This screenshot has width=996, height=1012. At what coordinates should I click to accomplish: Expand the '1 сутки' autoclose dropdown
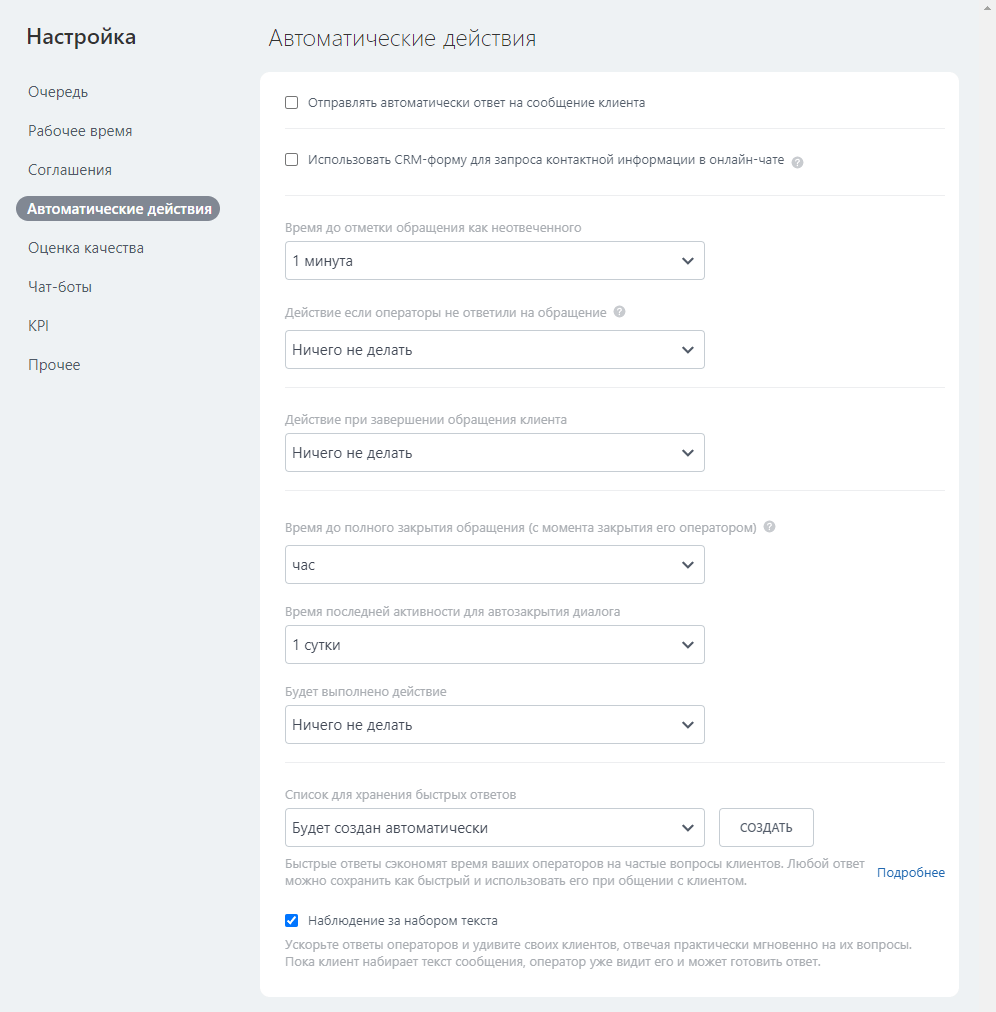coord(494,644)
